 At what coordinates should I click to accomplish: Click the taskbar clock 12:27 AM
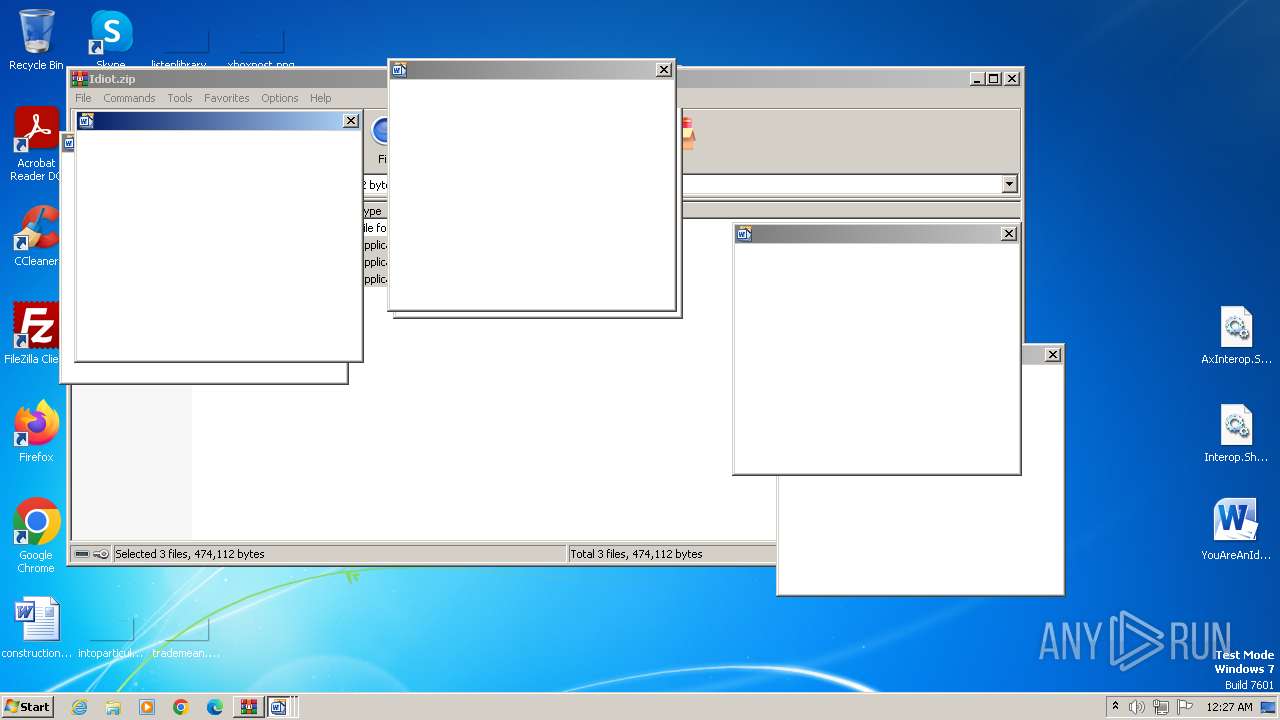(x=1229, y=707)
